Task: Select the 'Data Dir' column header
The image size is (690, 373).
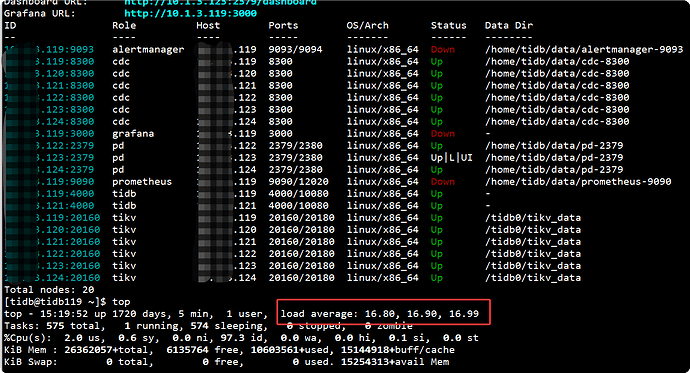Action: [509, 26]
